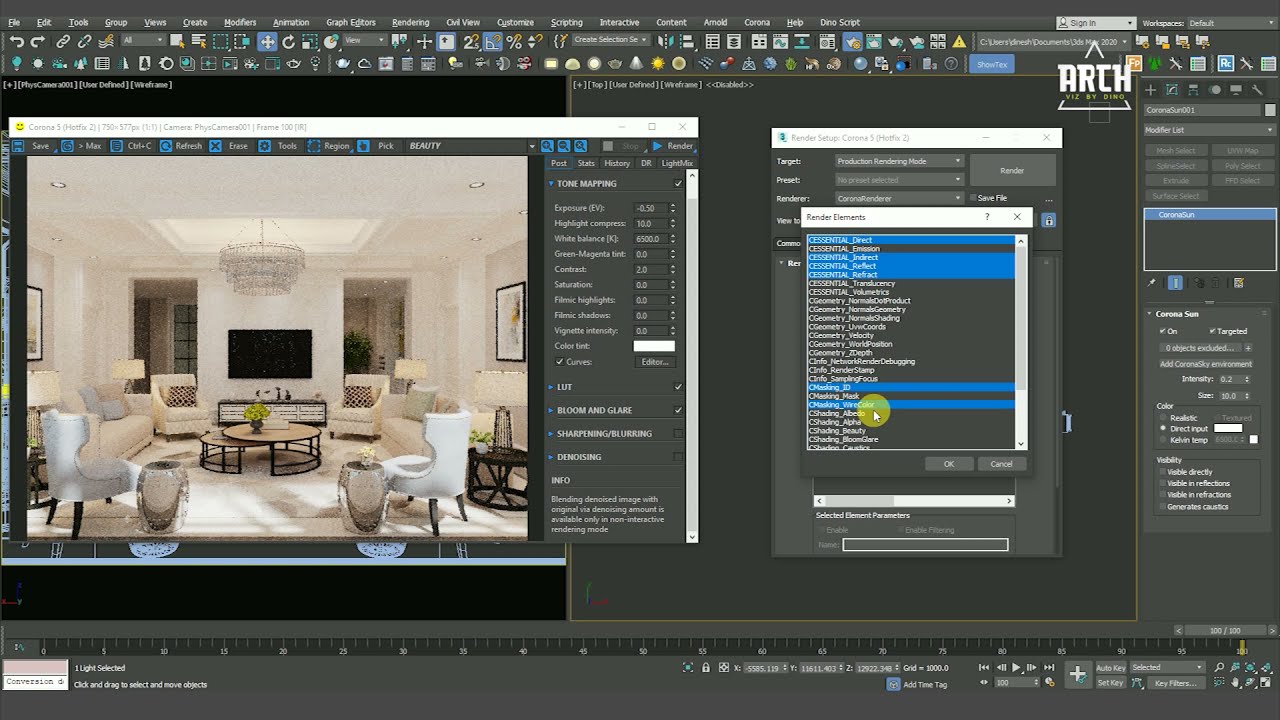Open the Graph Editors menu
The image size is (1280, 720).
[x=351, y=22]
